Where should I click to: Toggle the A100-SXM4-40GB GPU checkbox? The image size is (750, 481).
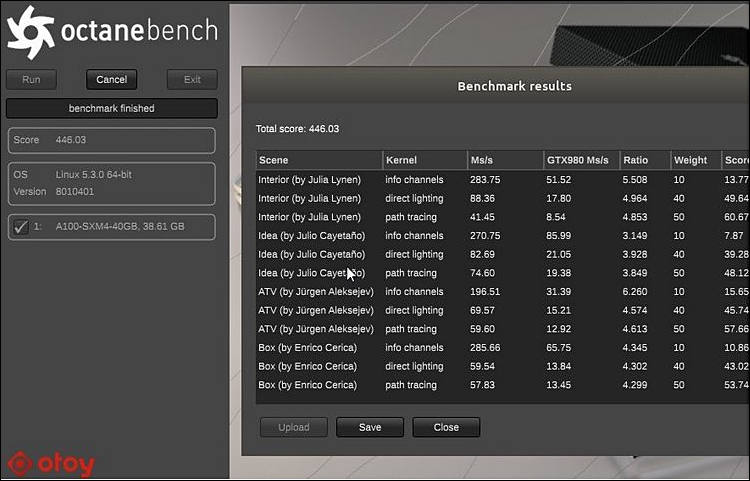click(21, 227)
